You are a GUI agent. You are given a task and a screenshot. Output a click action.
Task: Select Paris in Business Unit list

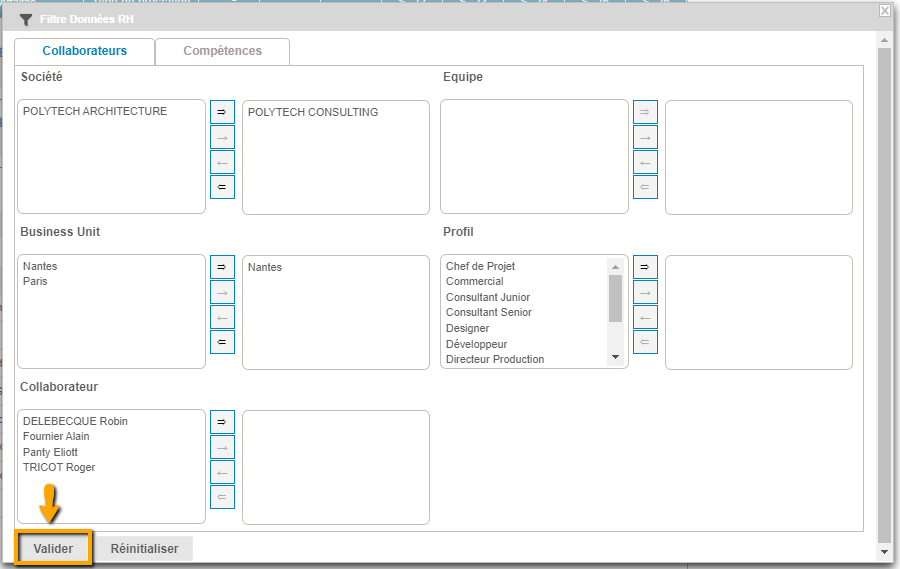click(x=35, y=282)
